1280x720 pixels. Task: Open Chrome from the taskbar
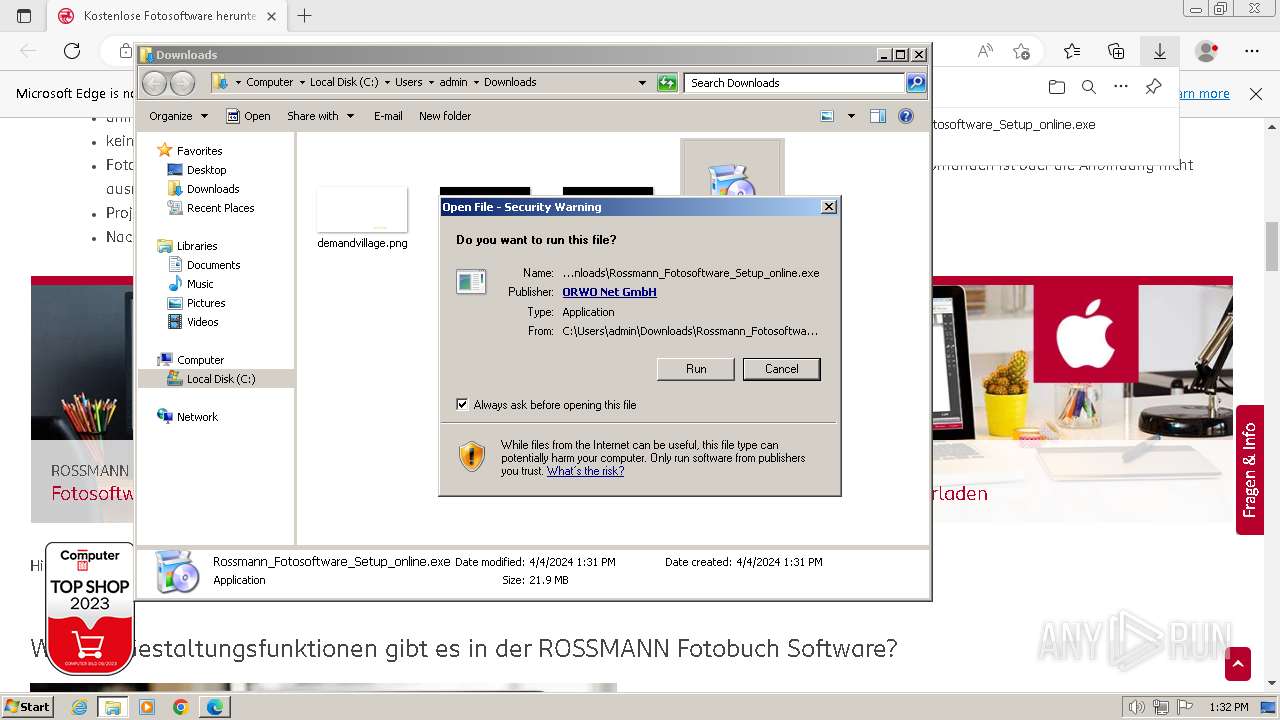tap(180, 707)
